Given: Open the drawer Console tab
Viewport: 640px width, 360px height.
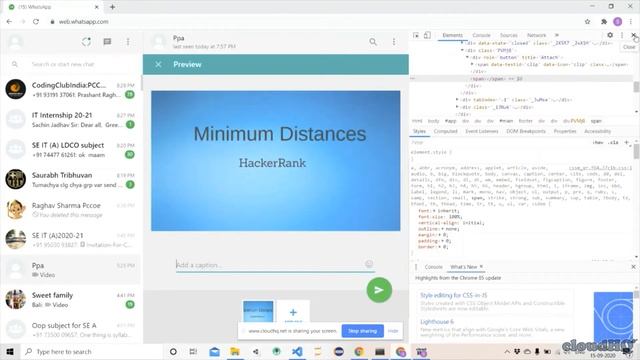Looking at the screenshot, I should (433, 267).
